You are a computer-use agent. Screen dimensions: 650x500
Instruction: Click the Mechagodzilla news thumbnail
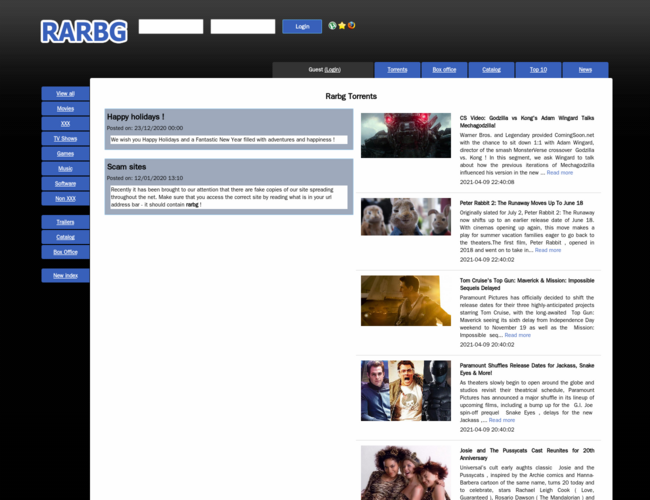(406, 136)
